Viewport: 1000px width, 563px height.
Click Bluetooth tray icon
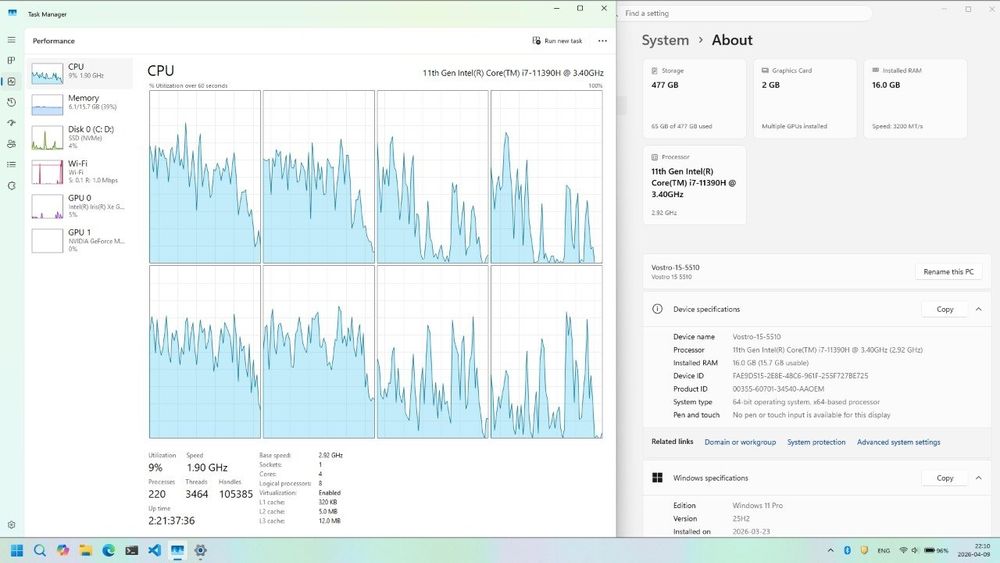click(x=848, y=550)
